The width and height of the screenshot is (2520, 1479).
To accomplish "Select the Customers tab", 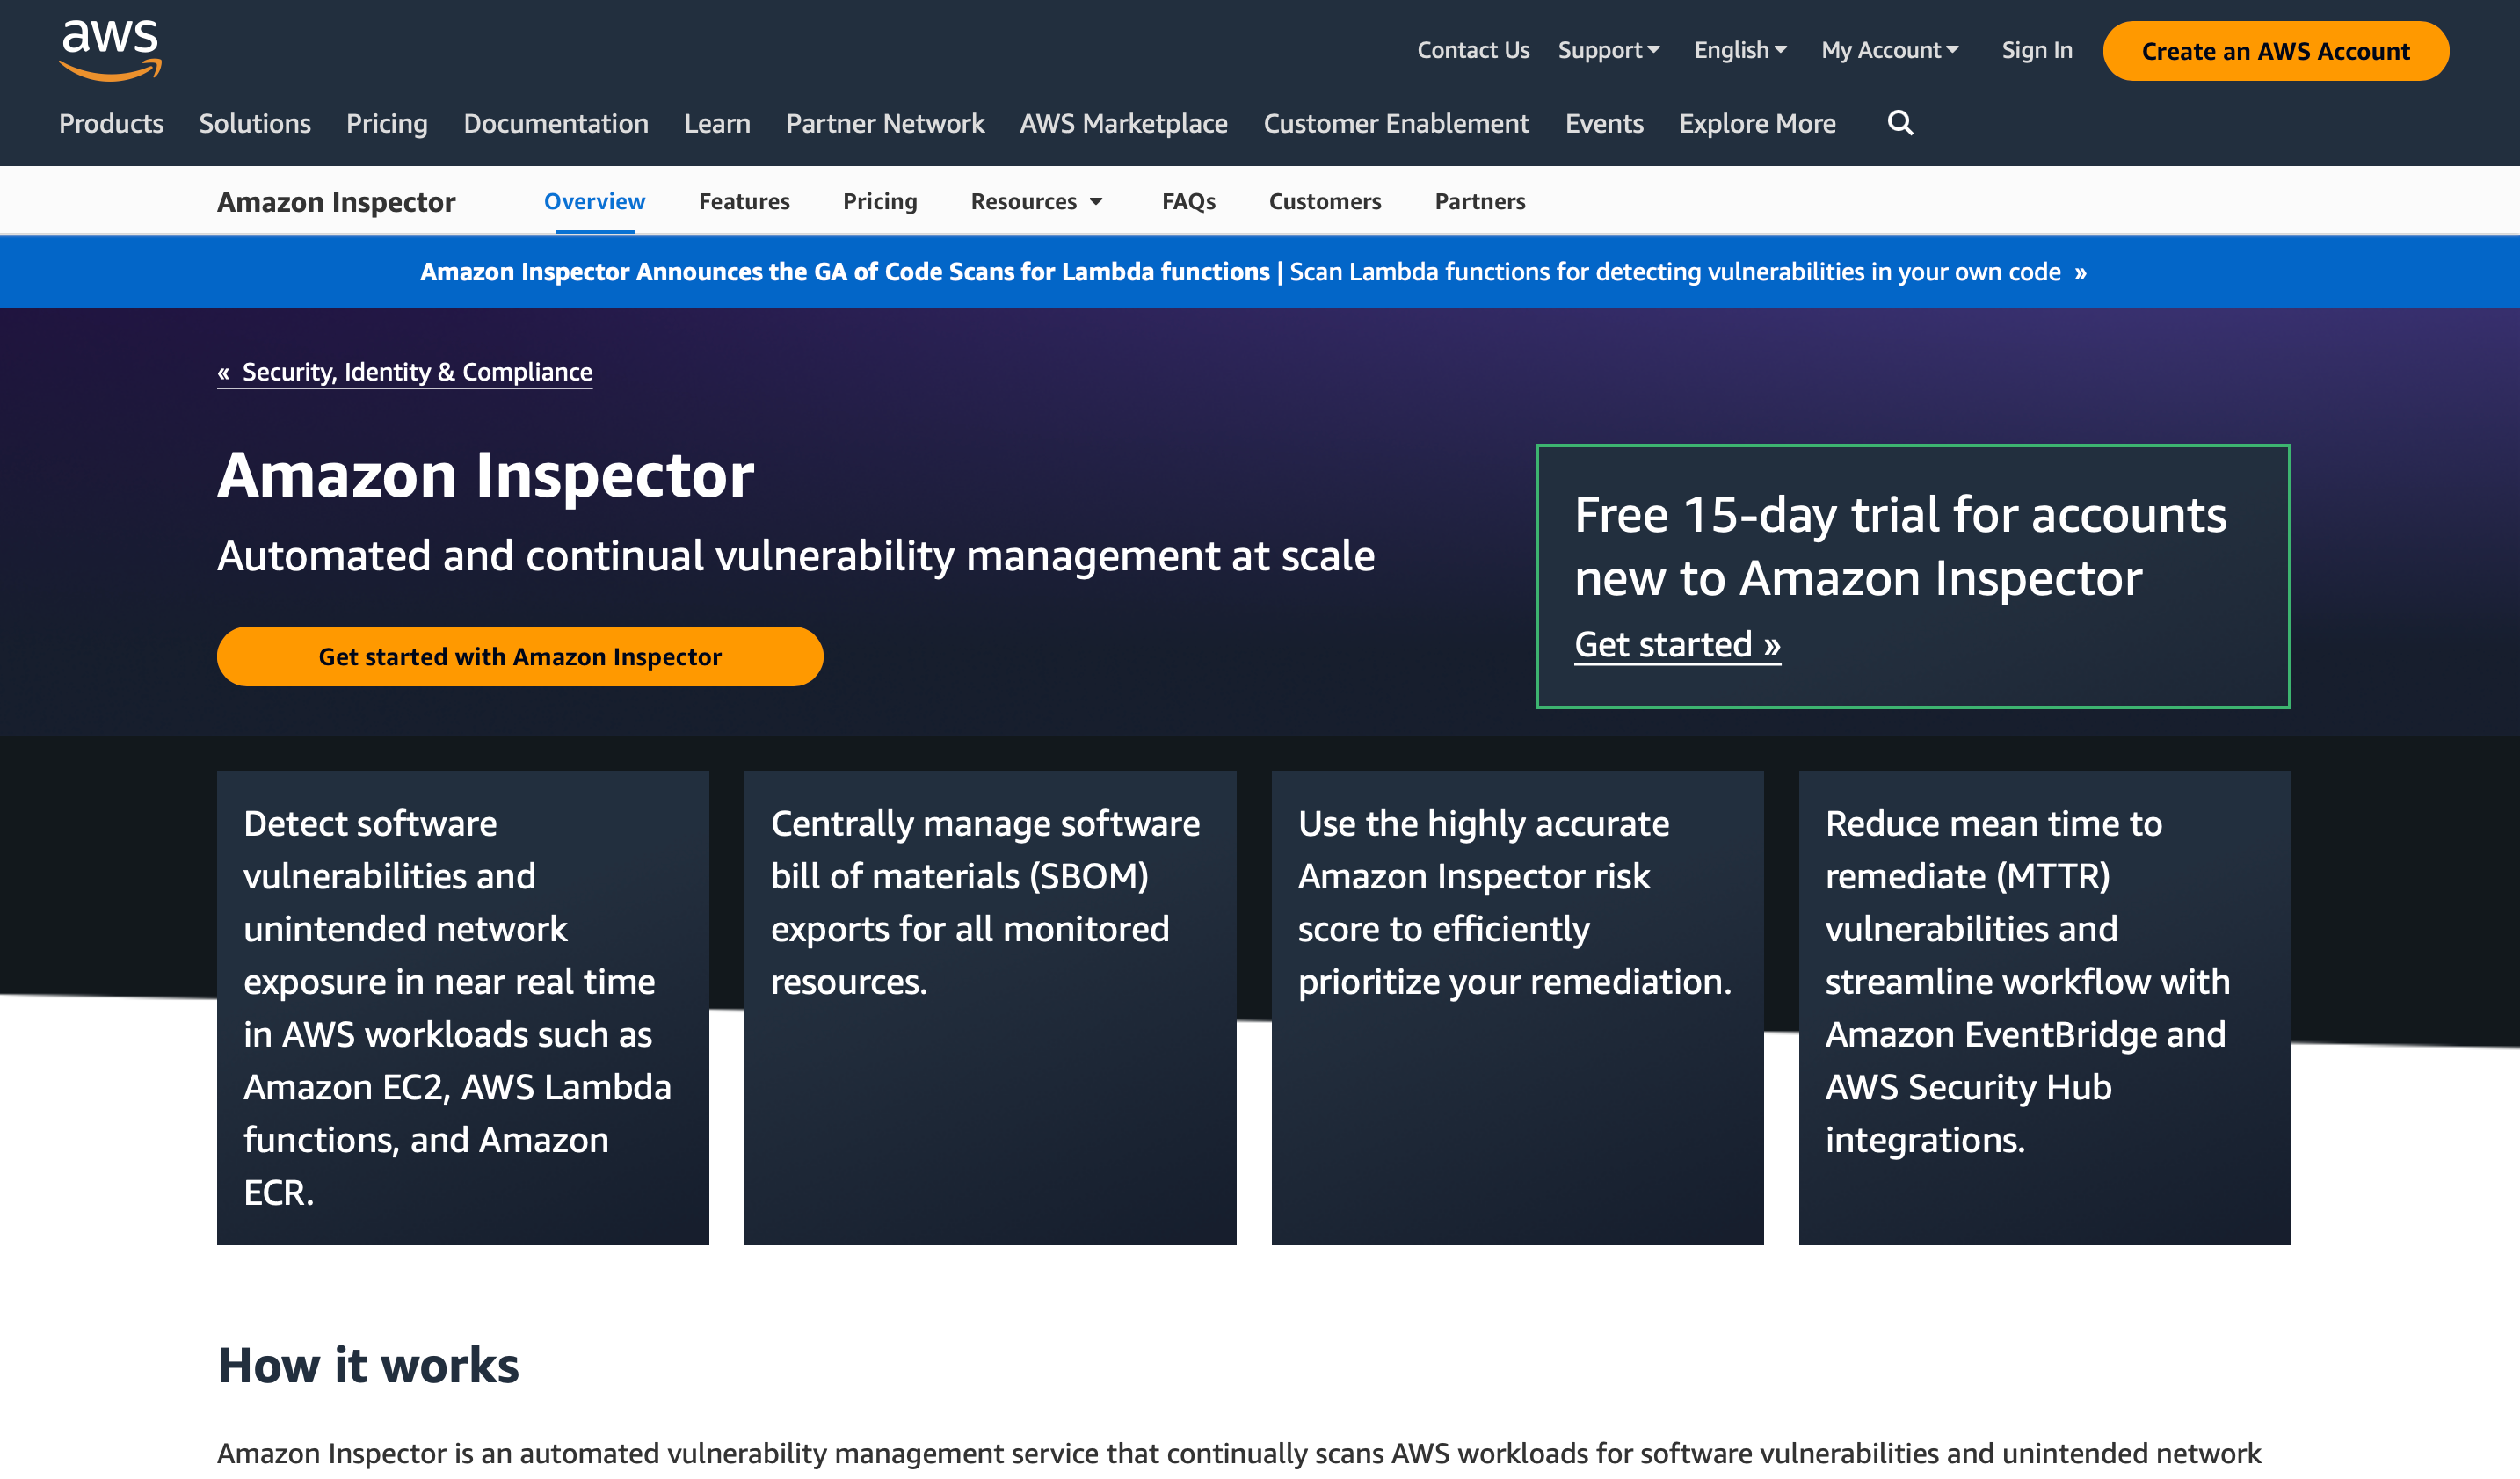I will coord(1324,202).
